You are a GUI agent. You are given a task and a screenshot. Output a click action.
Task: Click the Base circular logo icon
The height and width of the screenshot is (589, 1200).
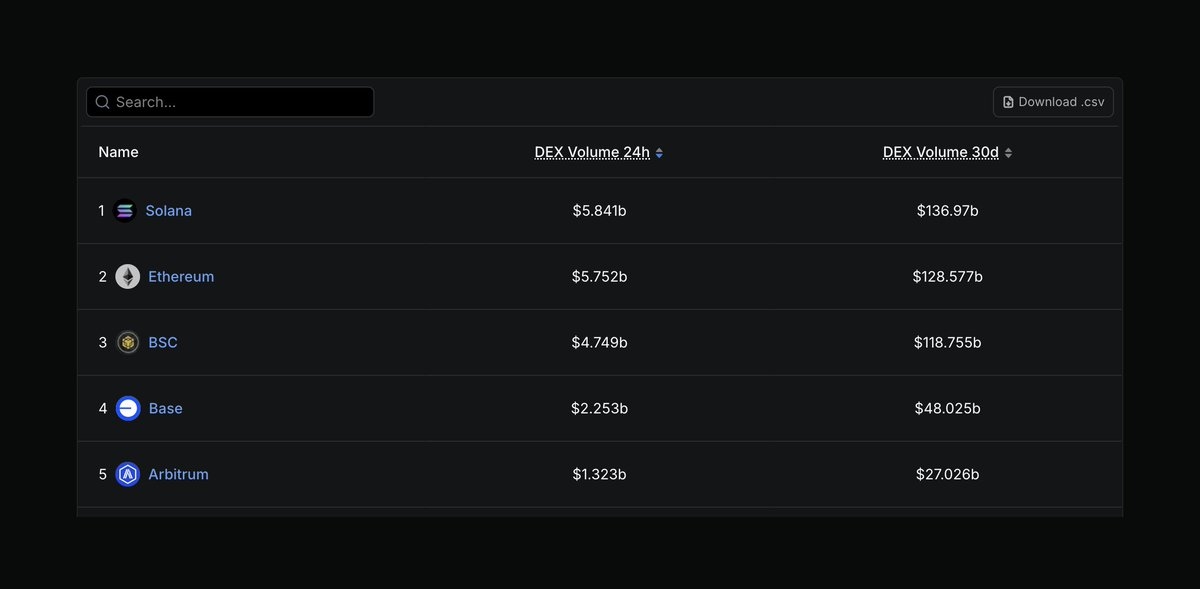(128, 409)
